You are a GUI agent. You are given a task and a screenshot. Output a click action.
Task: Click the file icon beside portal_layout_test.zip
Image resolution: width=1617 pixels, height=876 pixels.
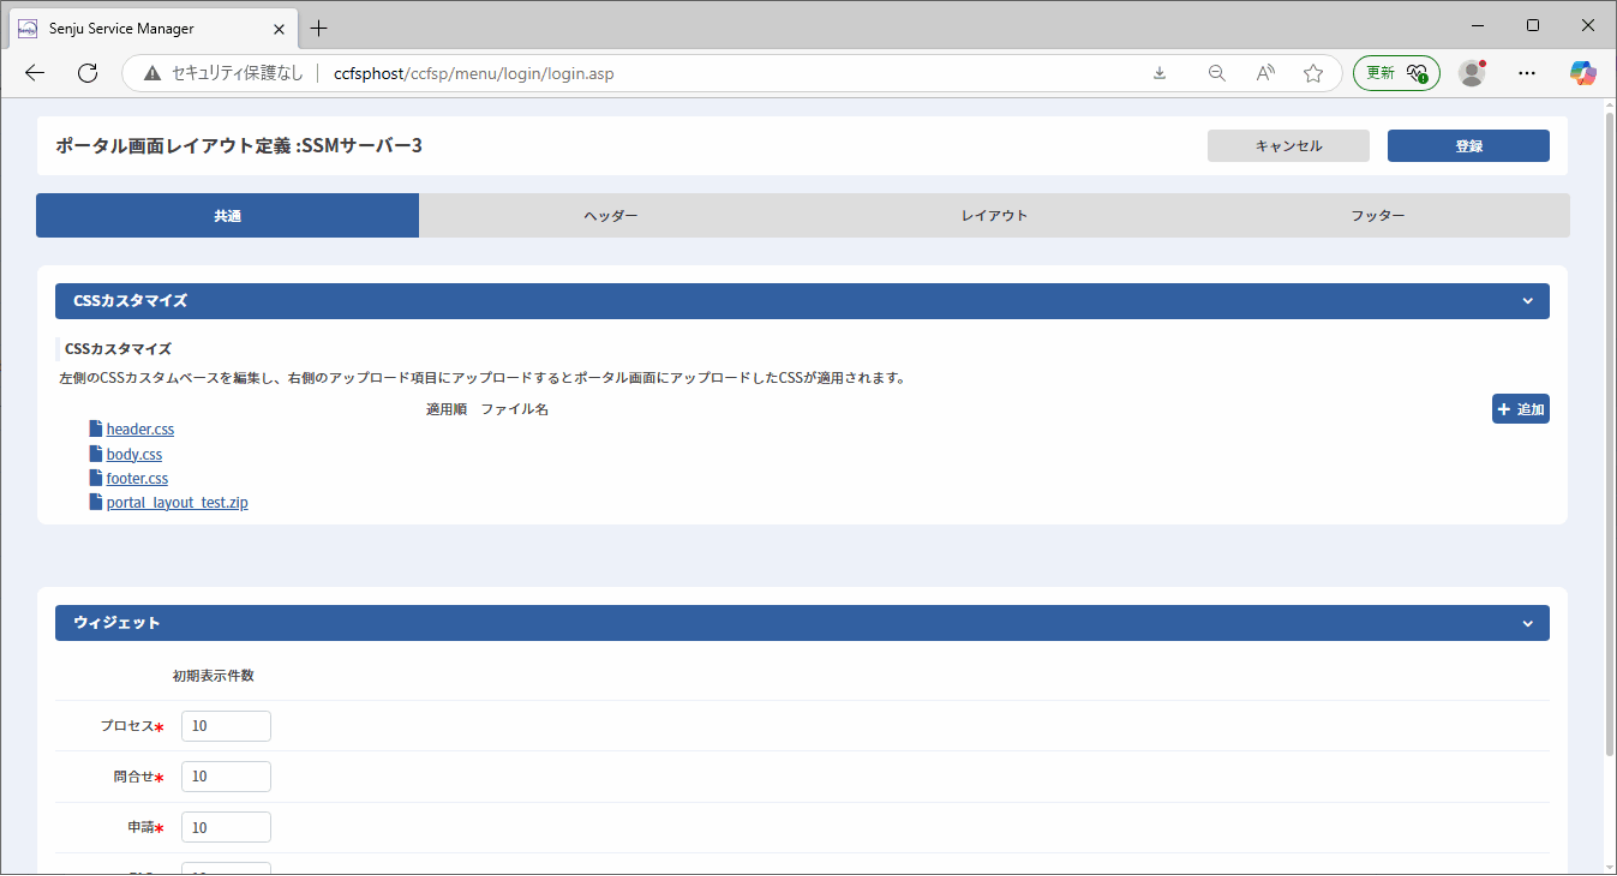tap(96, 502)
